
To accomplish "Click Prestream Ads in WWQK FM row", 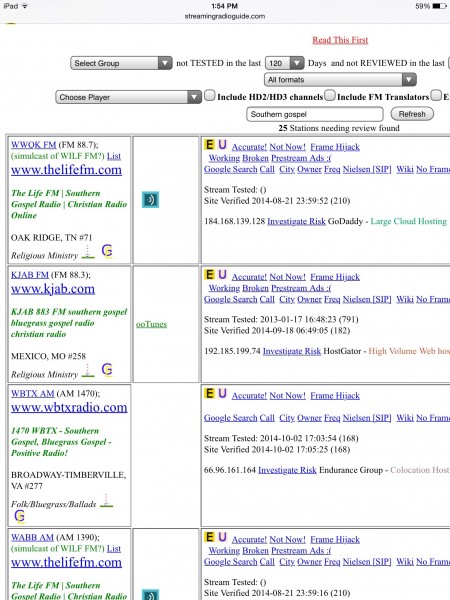I will click(301, 158).
